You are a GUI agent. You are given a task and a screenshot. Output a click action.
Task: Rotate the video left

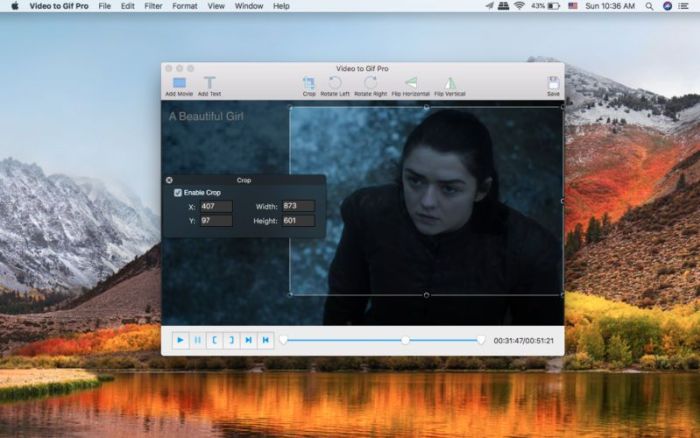coord(336,84)
